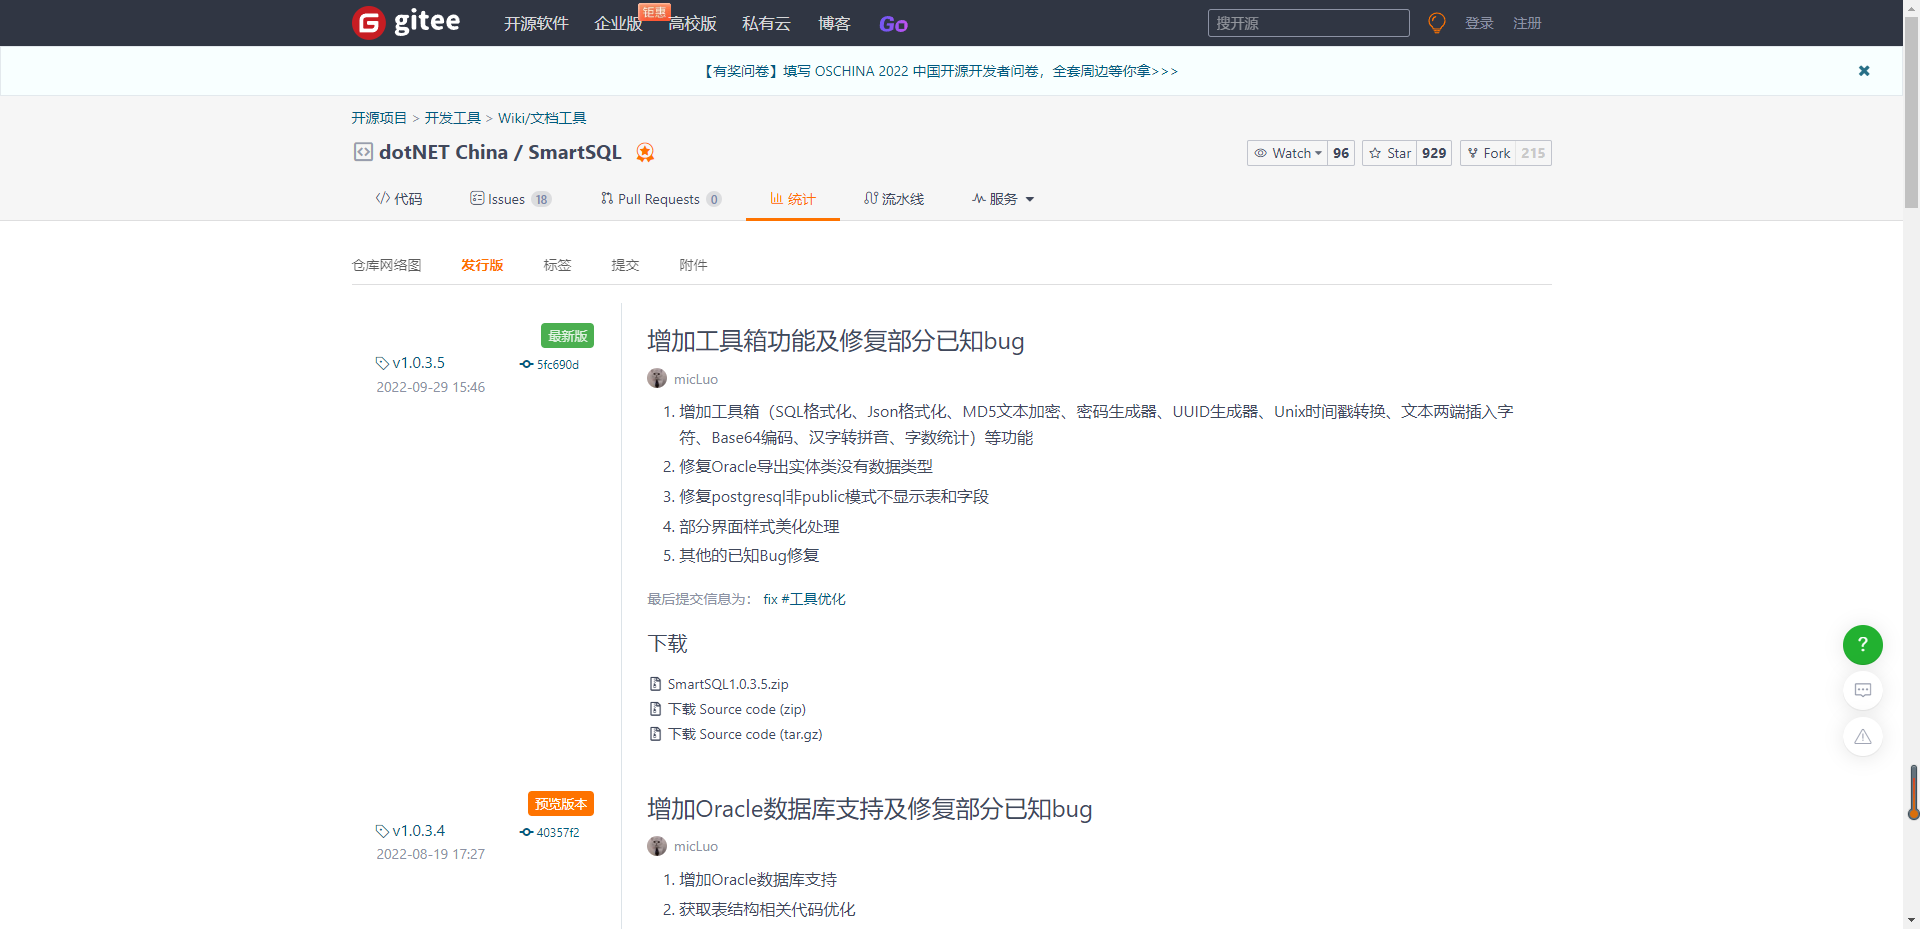
Task: Open 博客 in top navigation
Action: coord(834,23)
